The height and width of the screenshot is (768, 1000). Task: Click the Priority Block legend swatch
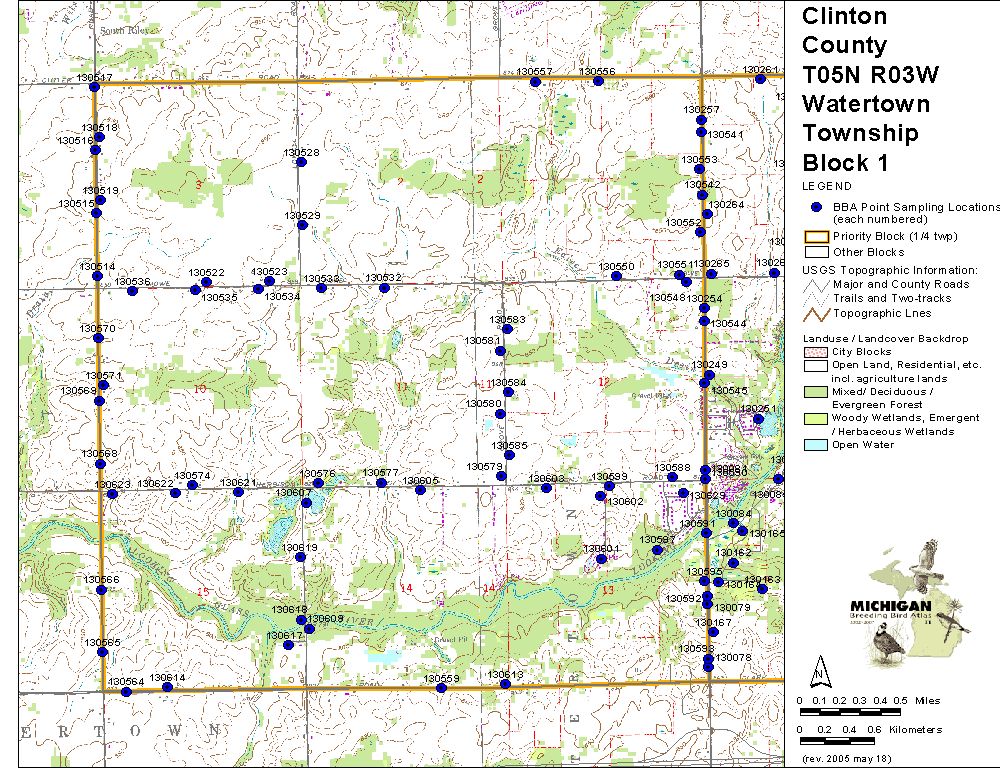pyautogui.click(x=816, y=236)
